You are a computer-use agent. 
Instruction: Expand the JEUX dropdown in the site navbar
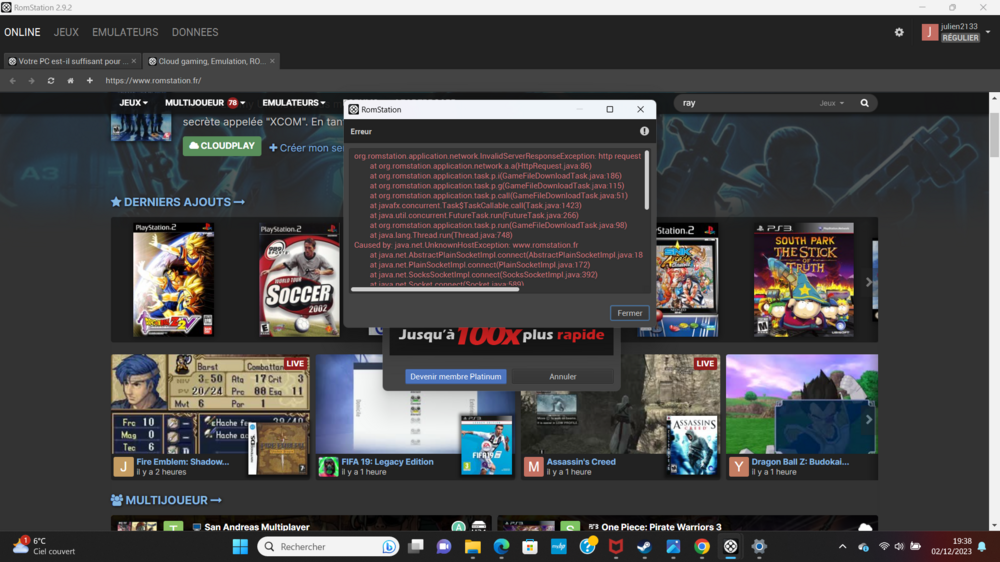(133, 103)
